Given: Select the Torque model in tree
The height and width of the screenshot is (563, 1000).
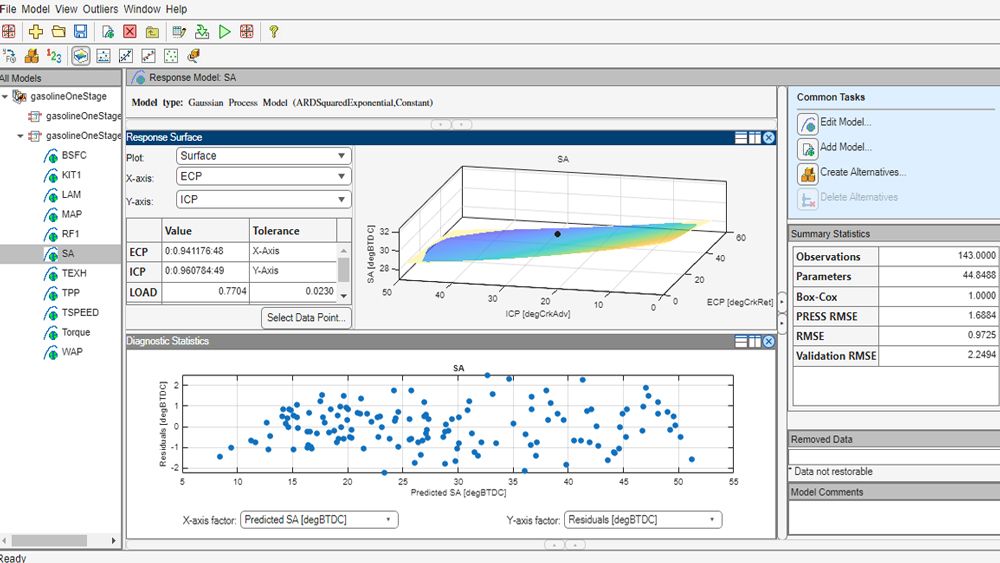Looking at the screenshot, I should pyautogui.click(x=75, y=332).
